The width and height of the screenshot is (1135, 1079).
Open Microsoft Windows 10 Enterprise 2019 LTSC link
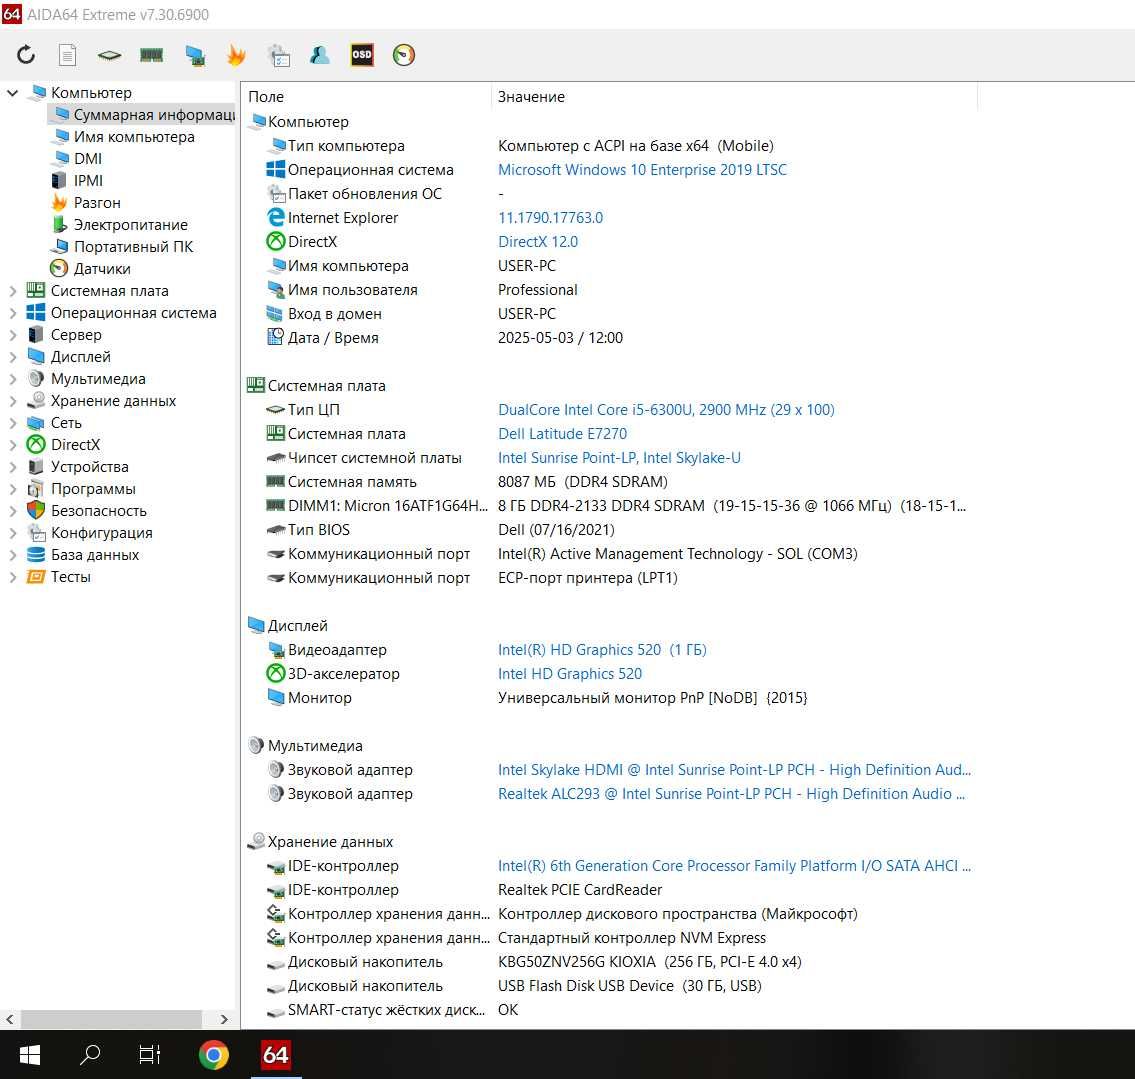[x=642, y=169]
